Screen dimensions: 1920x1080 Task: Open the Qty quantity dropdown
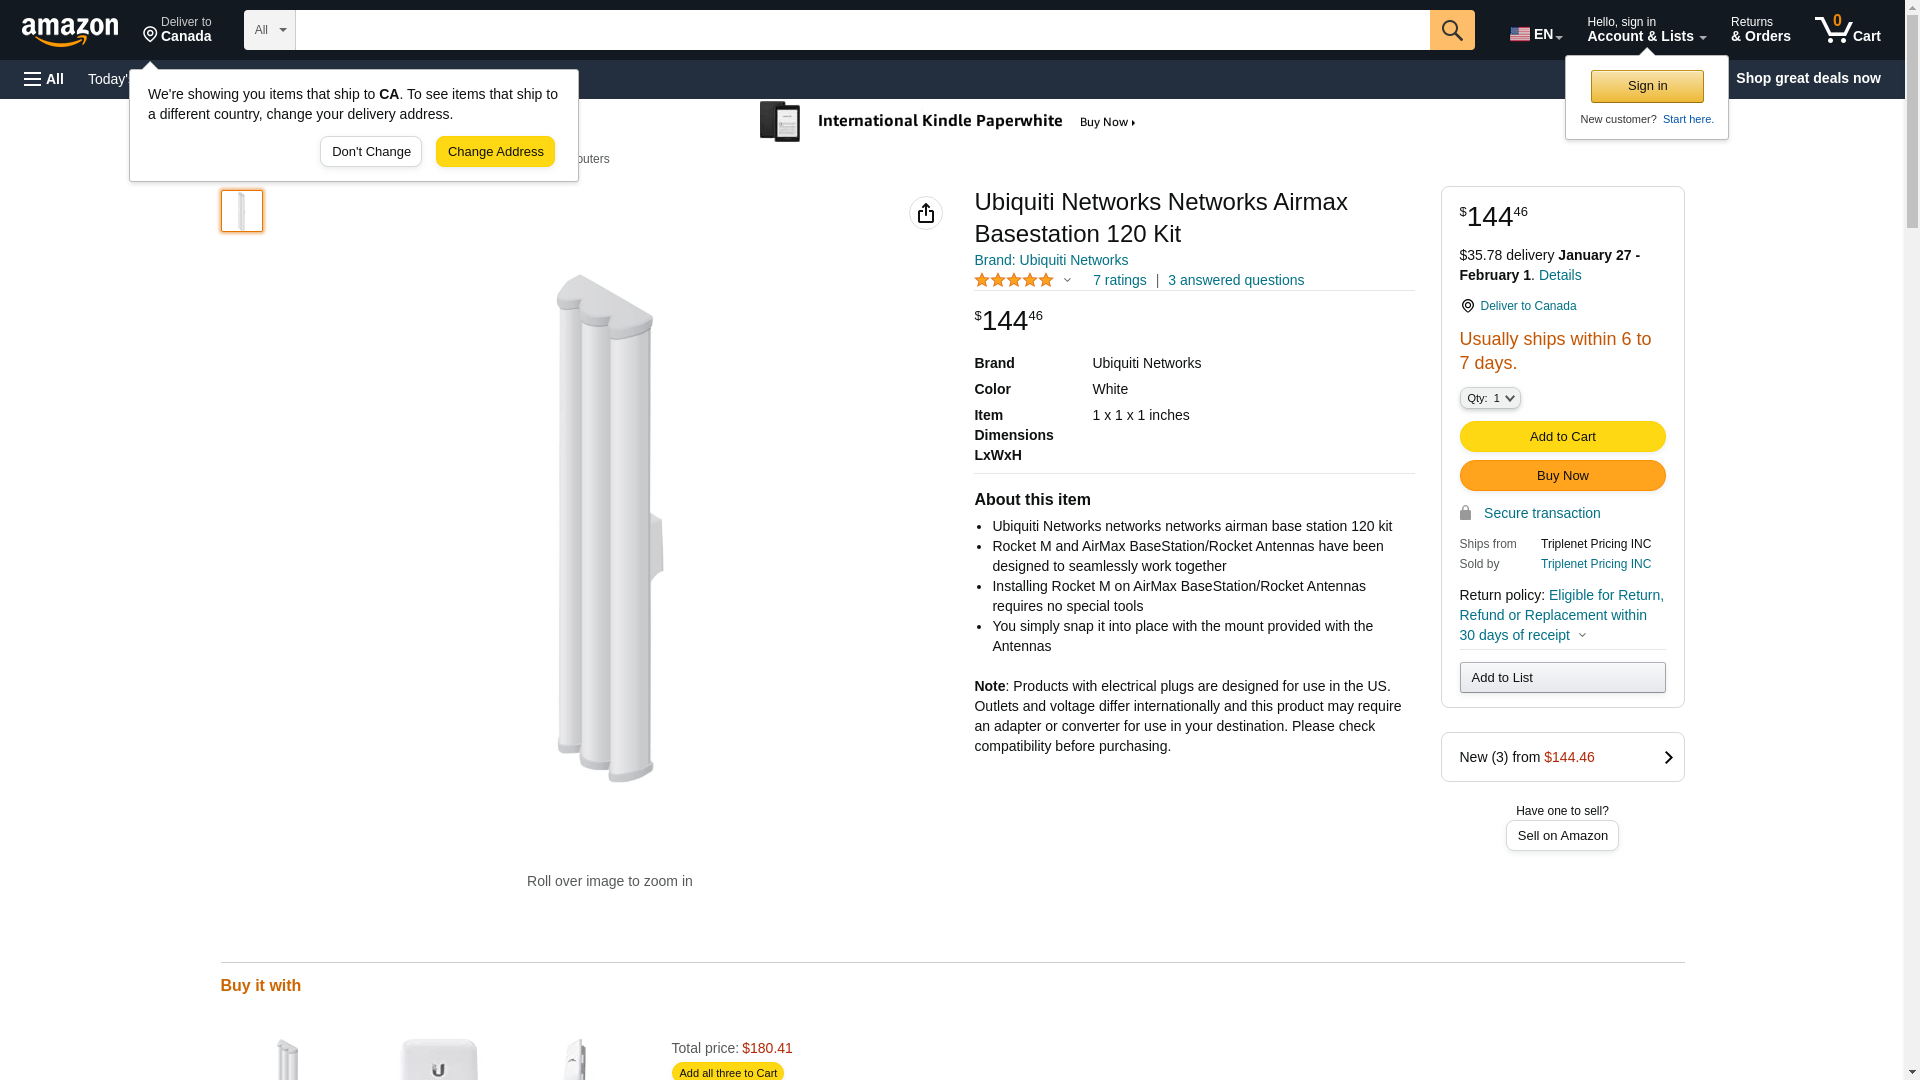pyautogui.click(x=1490, y=398)
